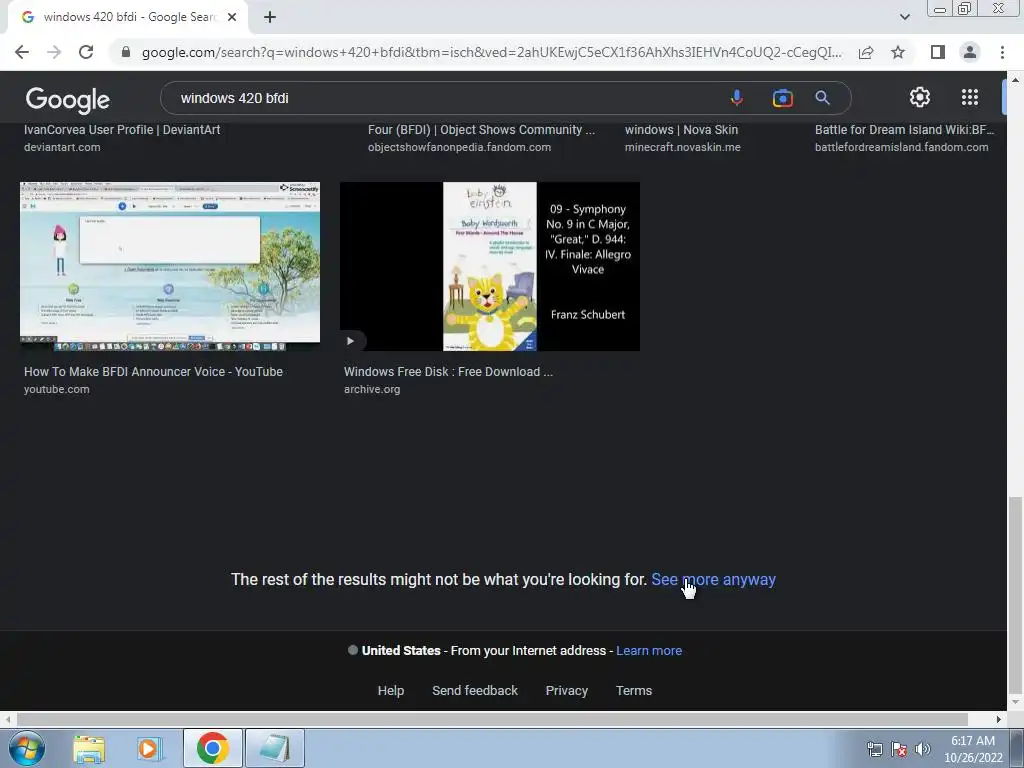Viewport: 1024px width, 768px height.
Task: Open 'windows | Nova Skin' result
Action: tap(681, 130)
